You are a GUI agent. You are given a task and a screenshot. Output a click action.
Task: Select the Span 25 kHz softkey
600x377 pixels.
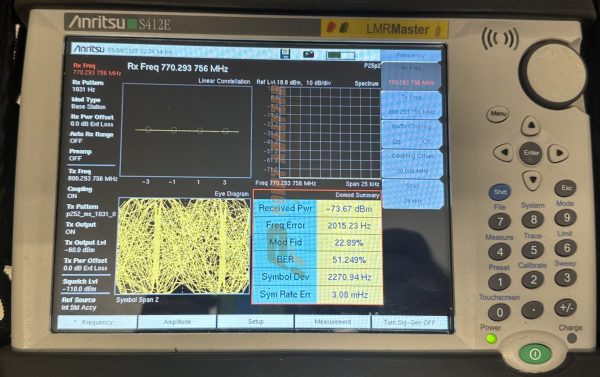click(x=412, y=193)
